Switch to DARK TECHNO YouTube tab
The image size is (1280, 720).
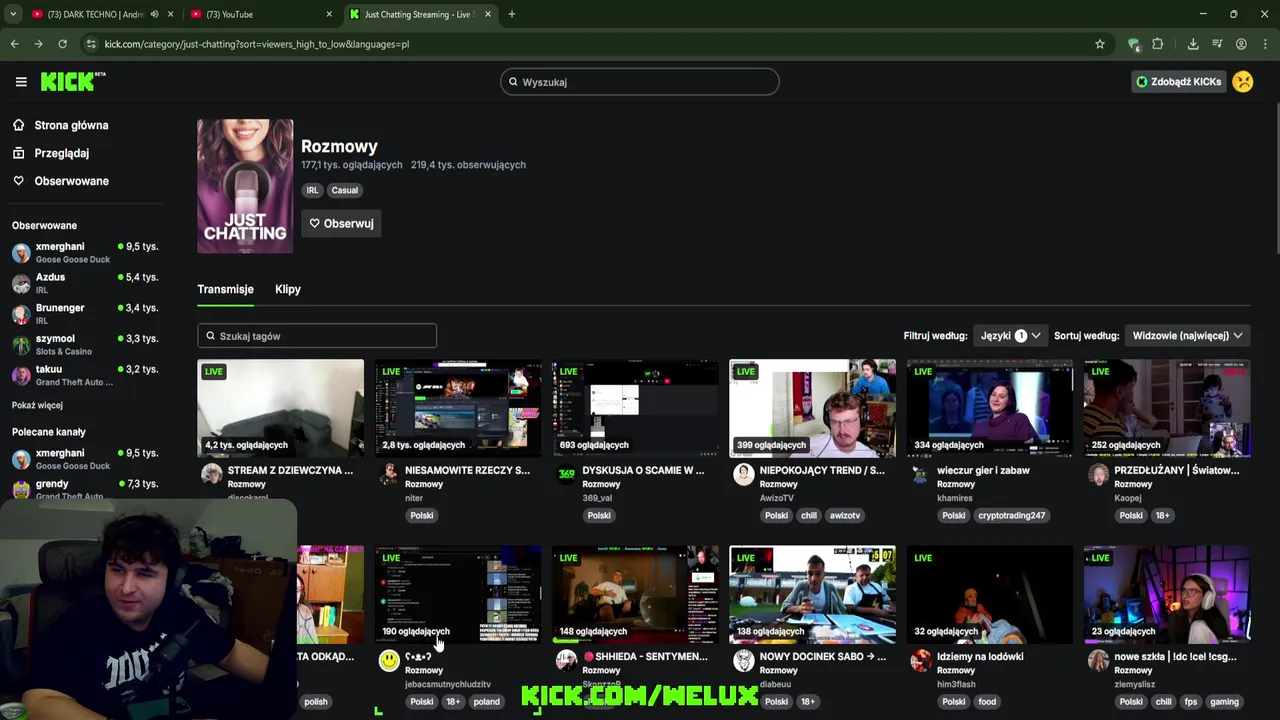coord(100,14)
